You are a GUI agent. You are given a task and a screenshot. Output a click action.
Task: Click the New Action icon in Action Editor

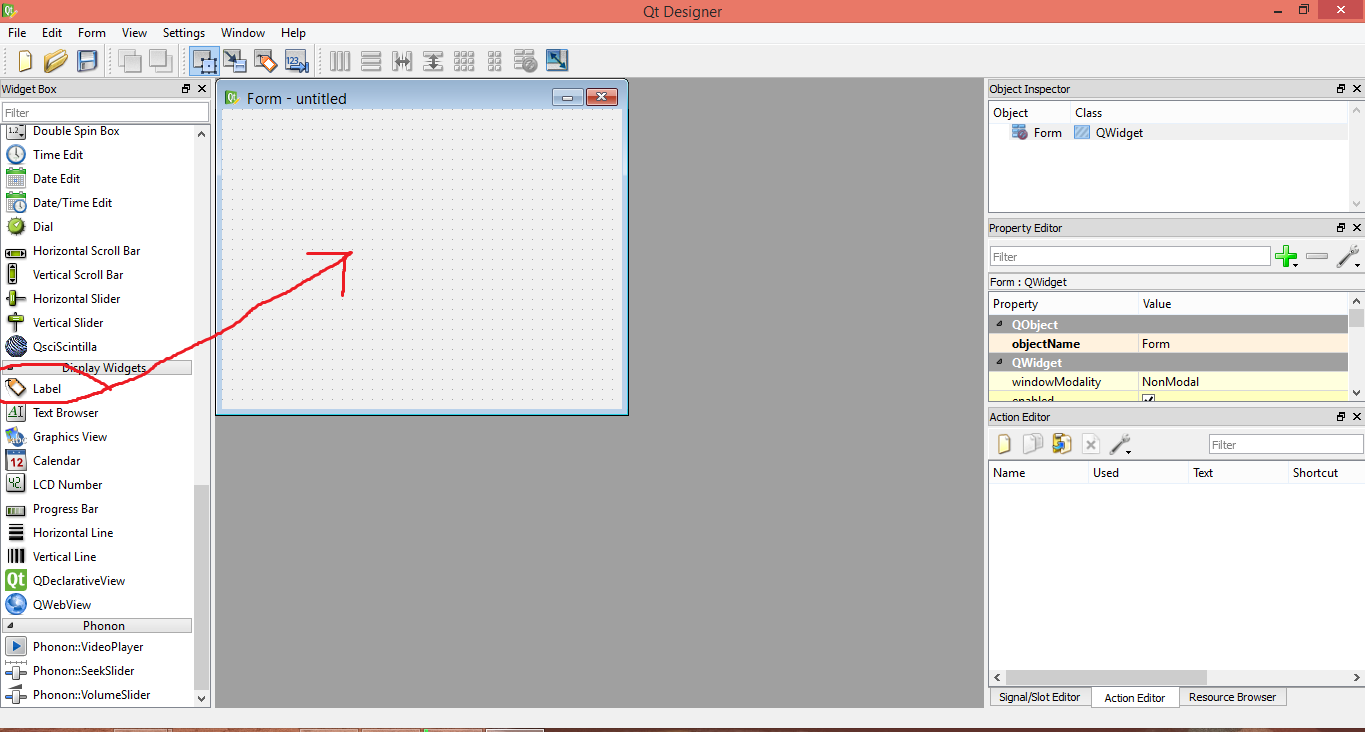[1003, 443]
